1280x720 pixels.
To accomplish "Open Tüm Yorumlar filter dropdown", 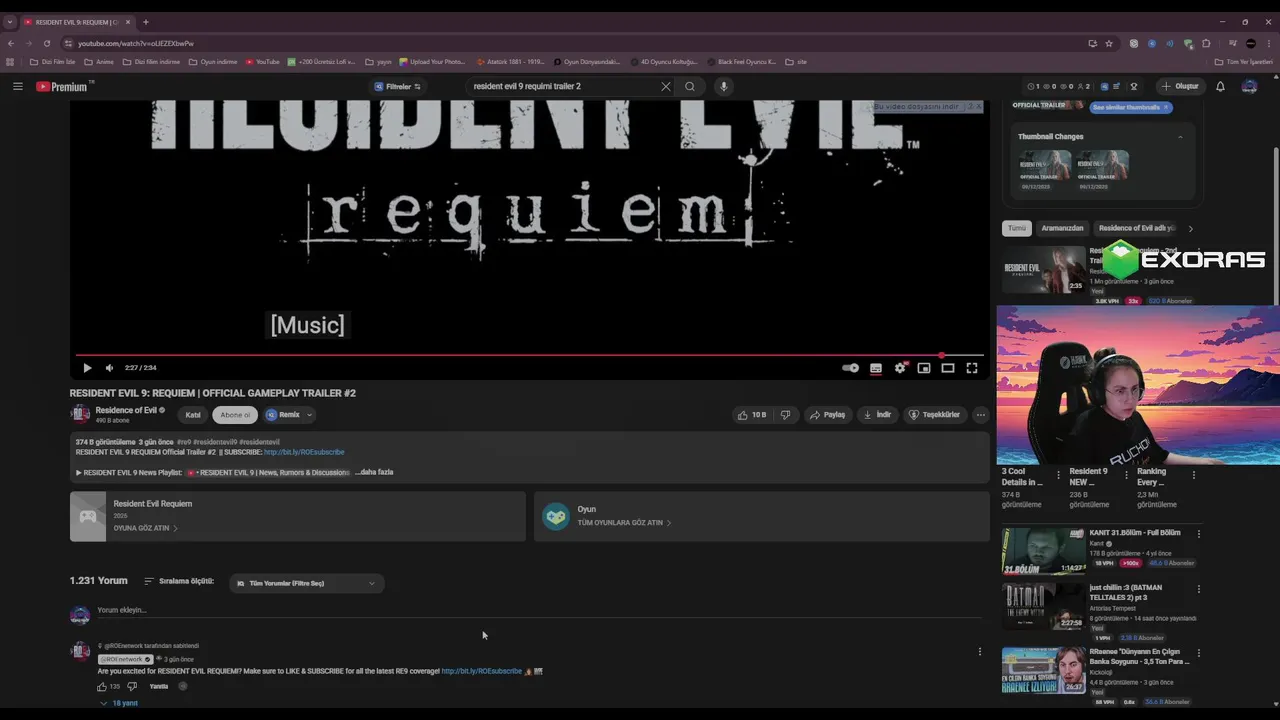I will (x=307, y=583).
